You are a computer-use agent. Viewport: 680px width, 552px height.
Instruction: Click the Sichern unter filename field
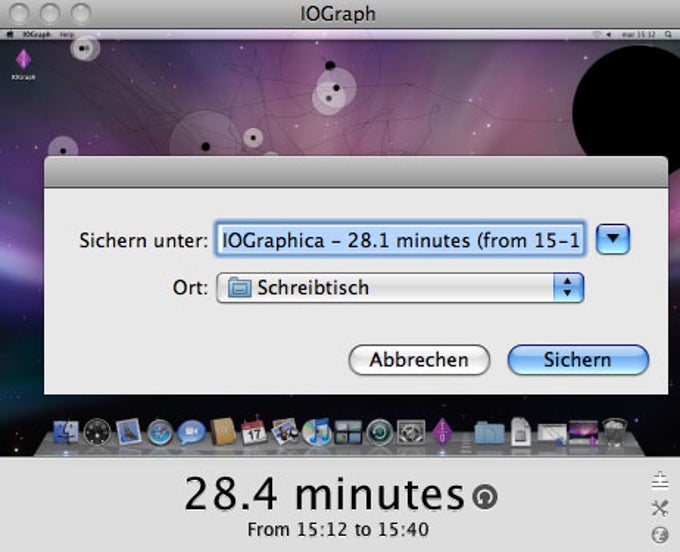click(x=400, y=240)
